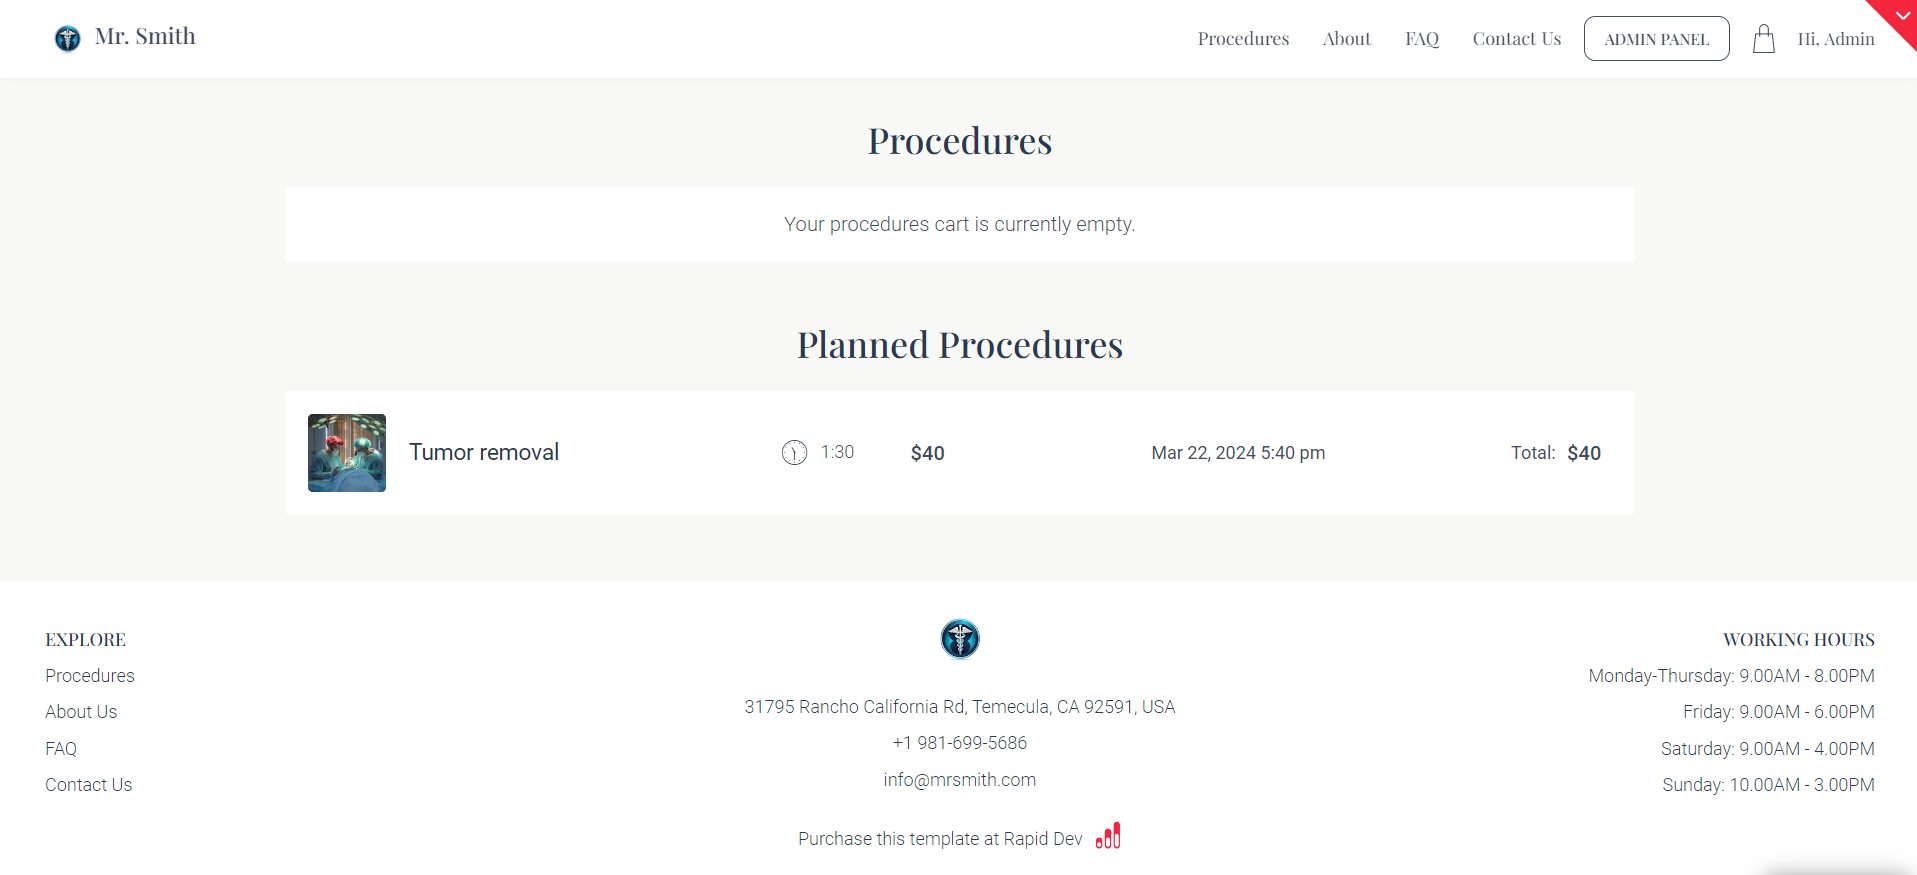Click the Tumor removal procedure title

(484, 452)
